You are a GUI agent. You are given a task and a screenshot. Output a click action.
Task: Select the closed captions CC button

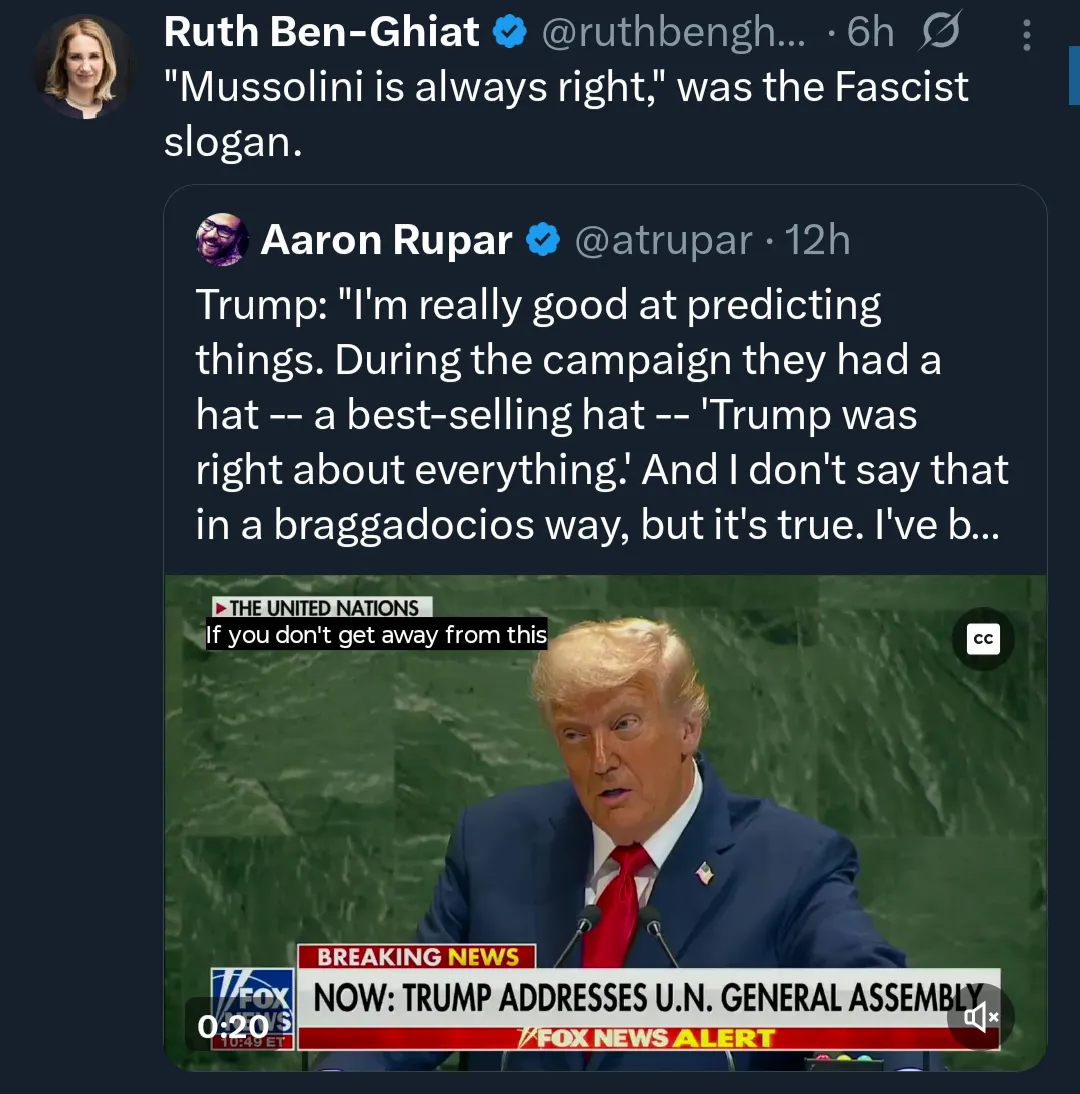pyautogui.click(x=982, y=639)
